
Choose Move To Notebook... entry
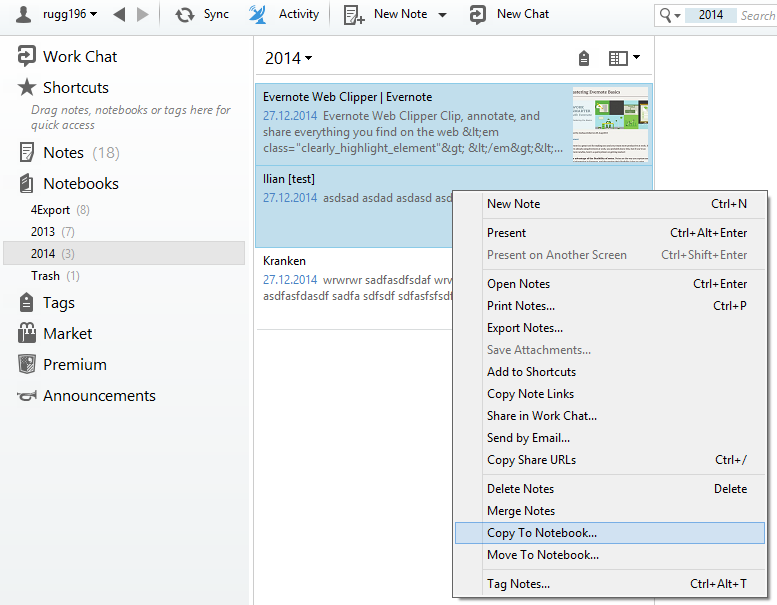[610, 555]
